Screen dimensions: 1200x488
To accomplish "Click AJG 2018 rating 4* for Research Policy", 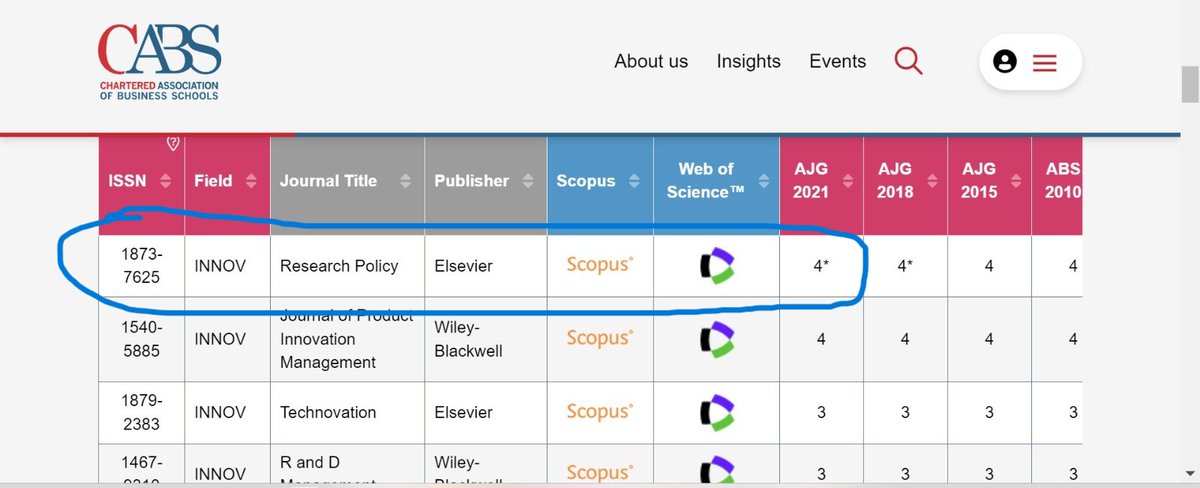I will point(905,266).
